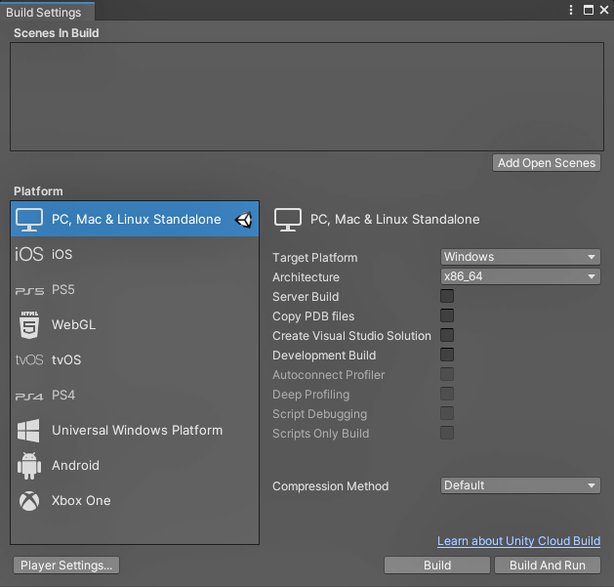Enable the Server Build checkbox

447,296
